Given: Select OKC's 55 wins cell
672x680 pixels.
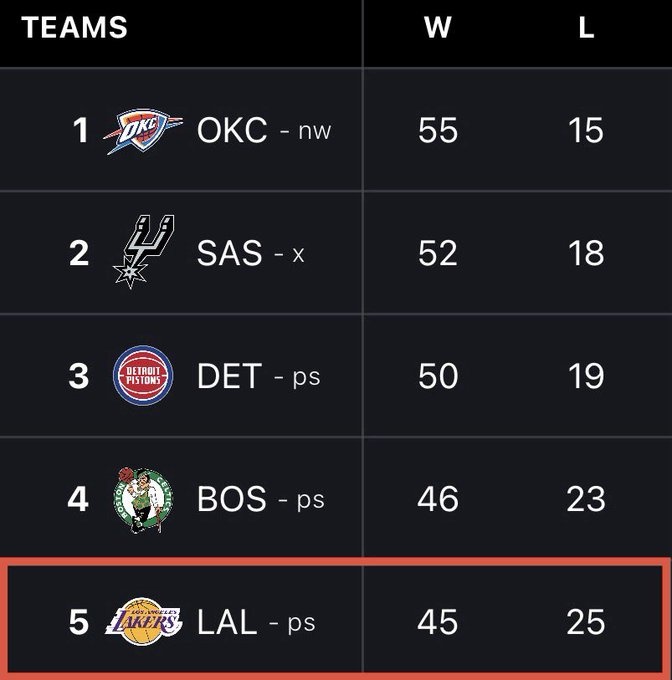Looking at the screenshot, I should click(x=438, y=130).
